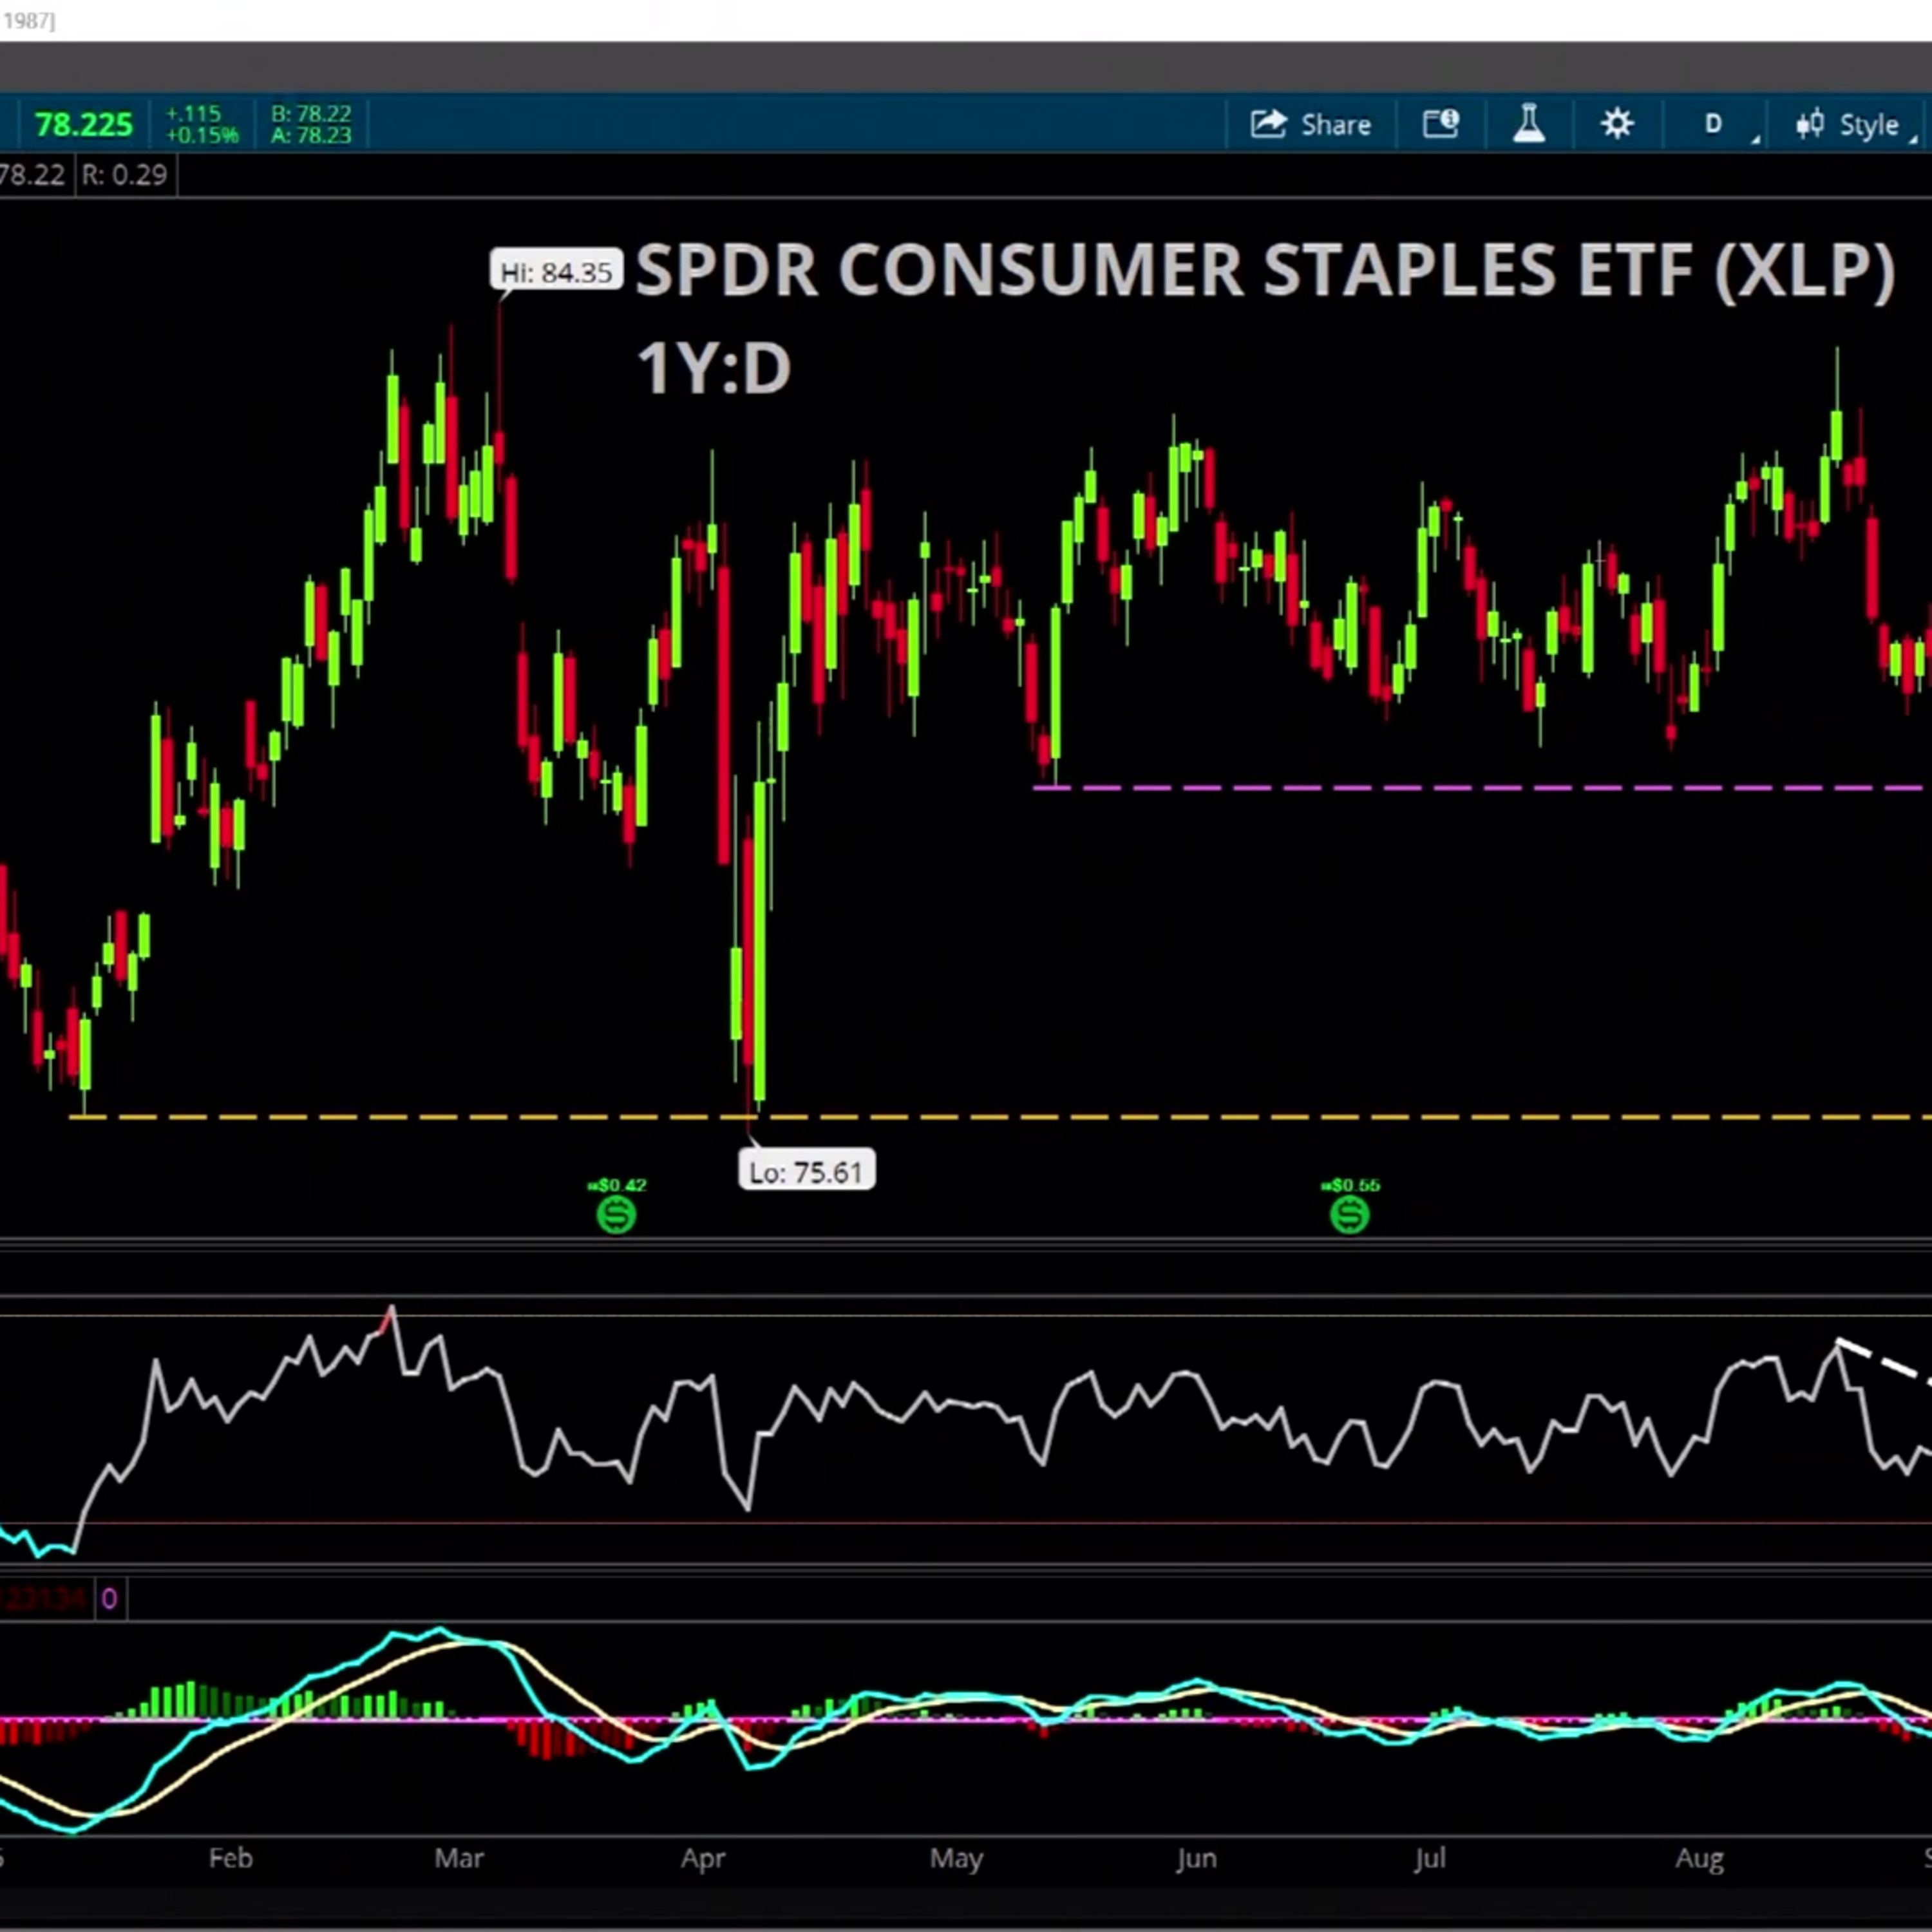Image resolution: width=1932 pixels, height=1932 pixels.
Task: Click the Lo: 75.61 price bubble
Action: click(x=806, y=1171)
